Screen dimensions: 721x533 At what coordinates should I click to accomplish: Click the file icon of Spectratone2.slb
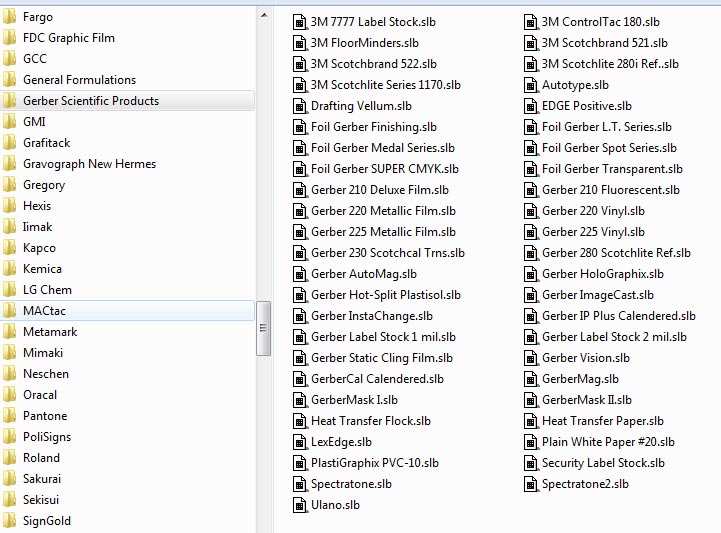tap(530, 484)
